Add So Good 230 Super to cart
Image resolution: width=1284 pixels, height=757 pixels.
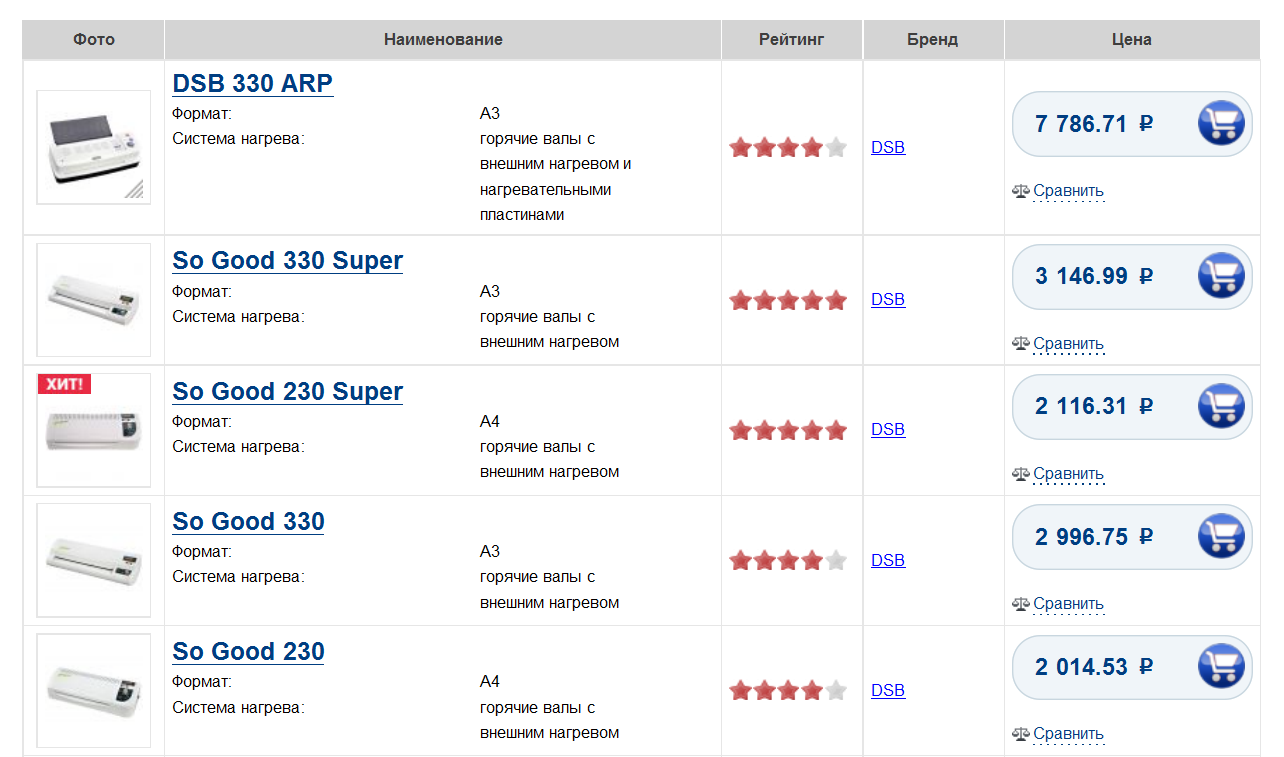tap(1221, 406)
